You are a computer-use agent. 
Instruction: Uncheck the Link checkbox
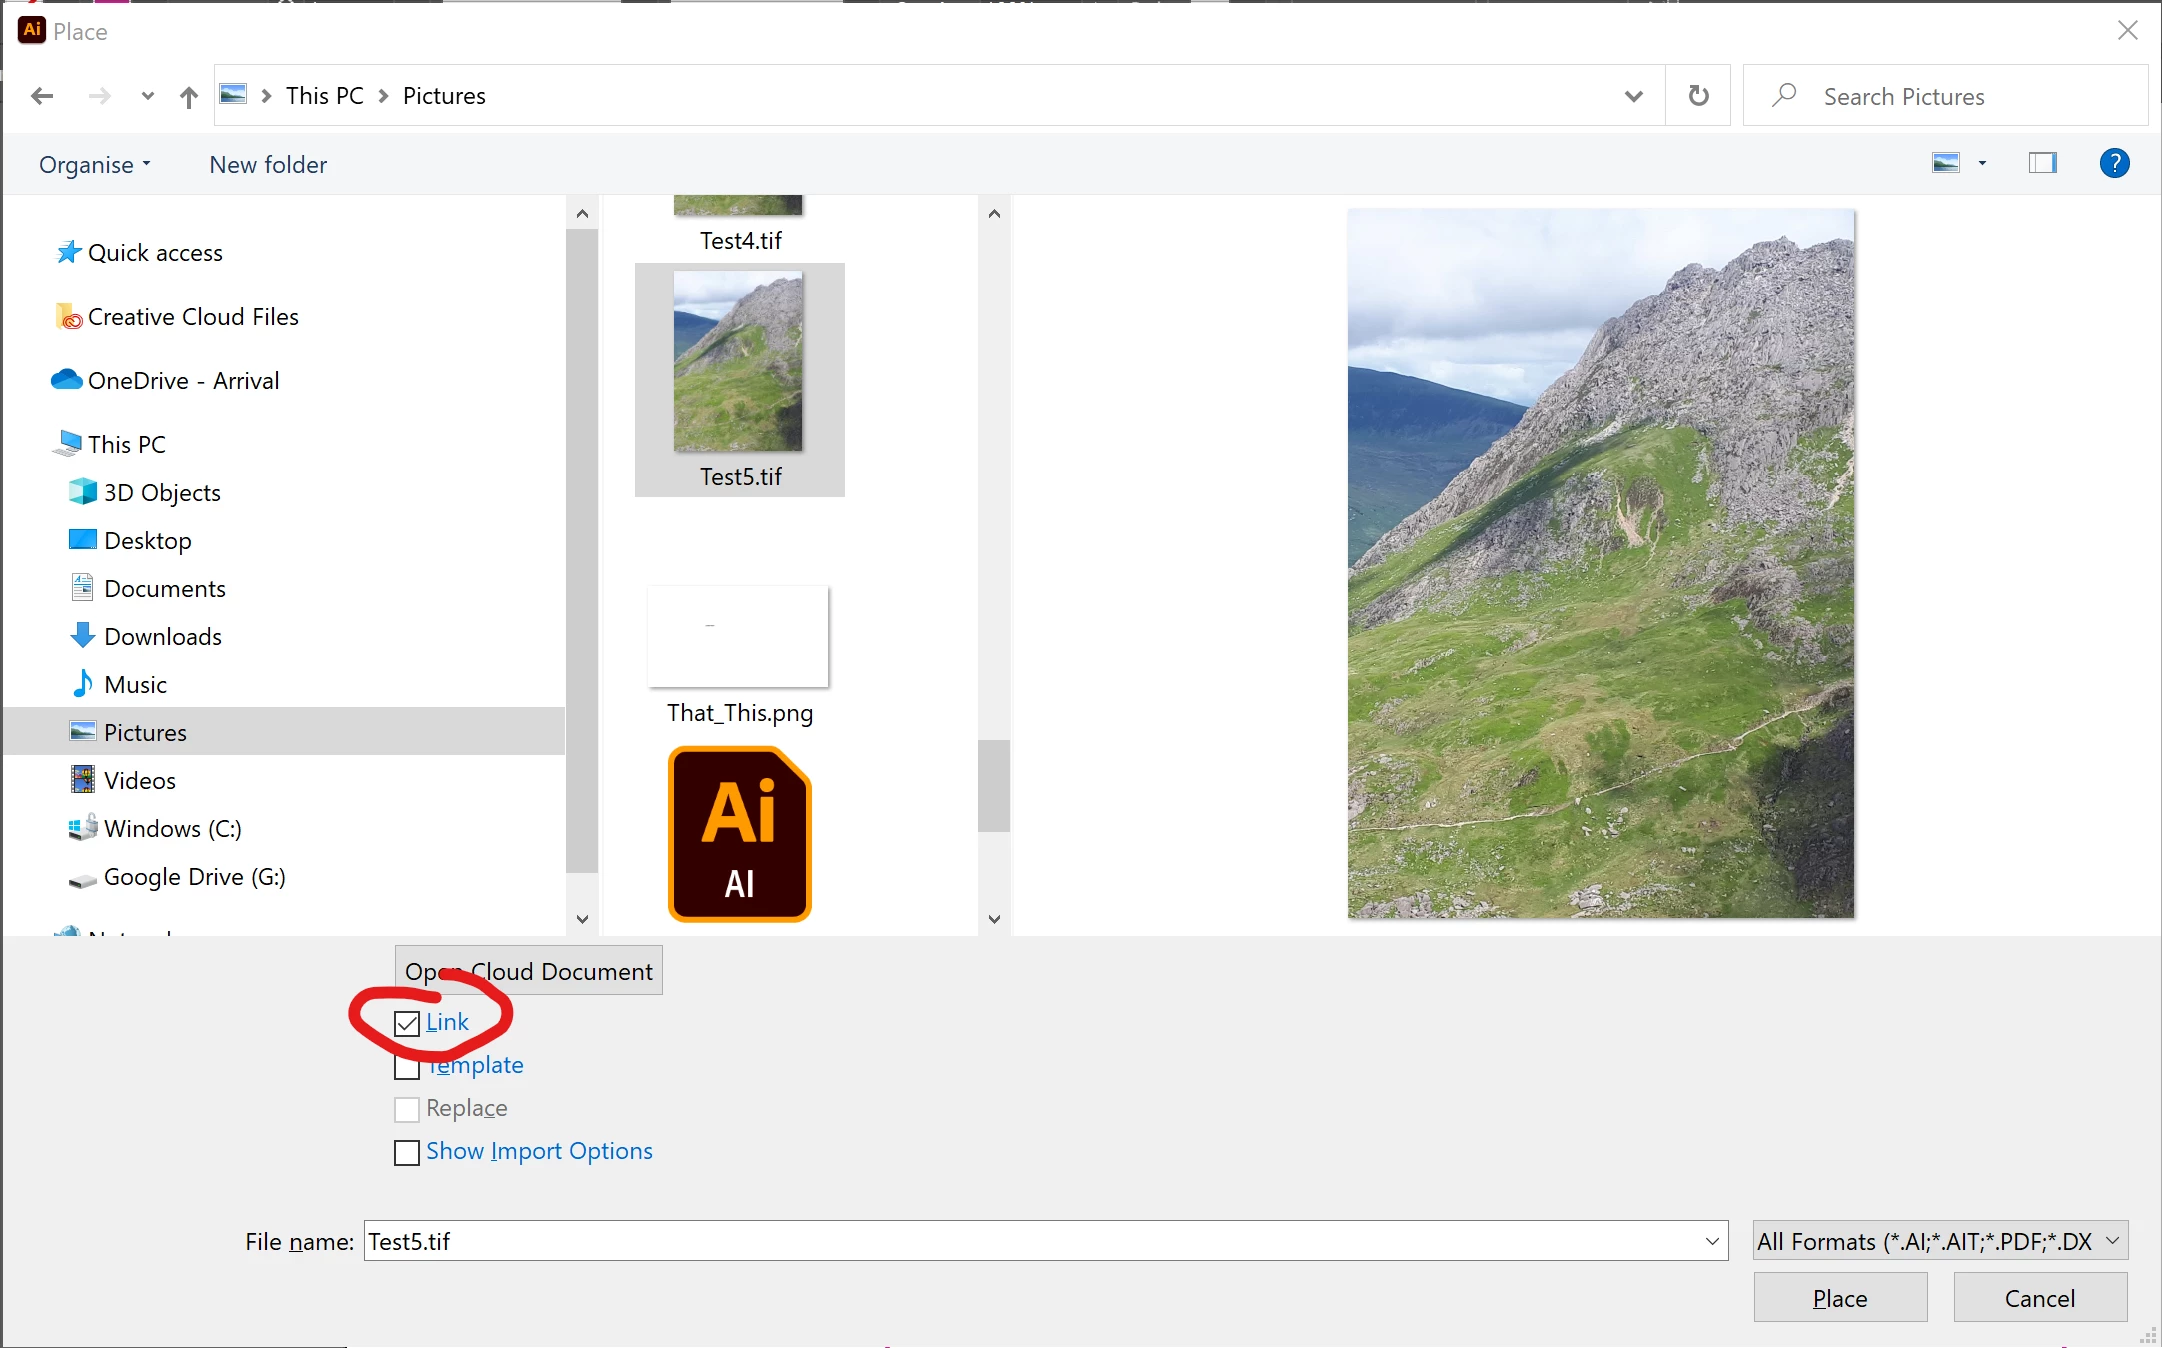[x=407, y=1023]
